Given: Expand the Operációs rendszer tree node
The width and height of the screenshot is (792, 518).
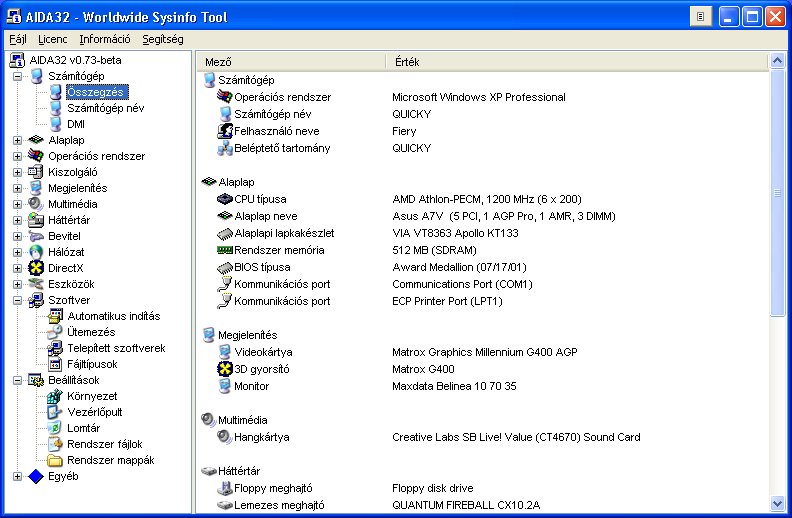Looking at the screenshot, I should [x=18, y=157].
